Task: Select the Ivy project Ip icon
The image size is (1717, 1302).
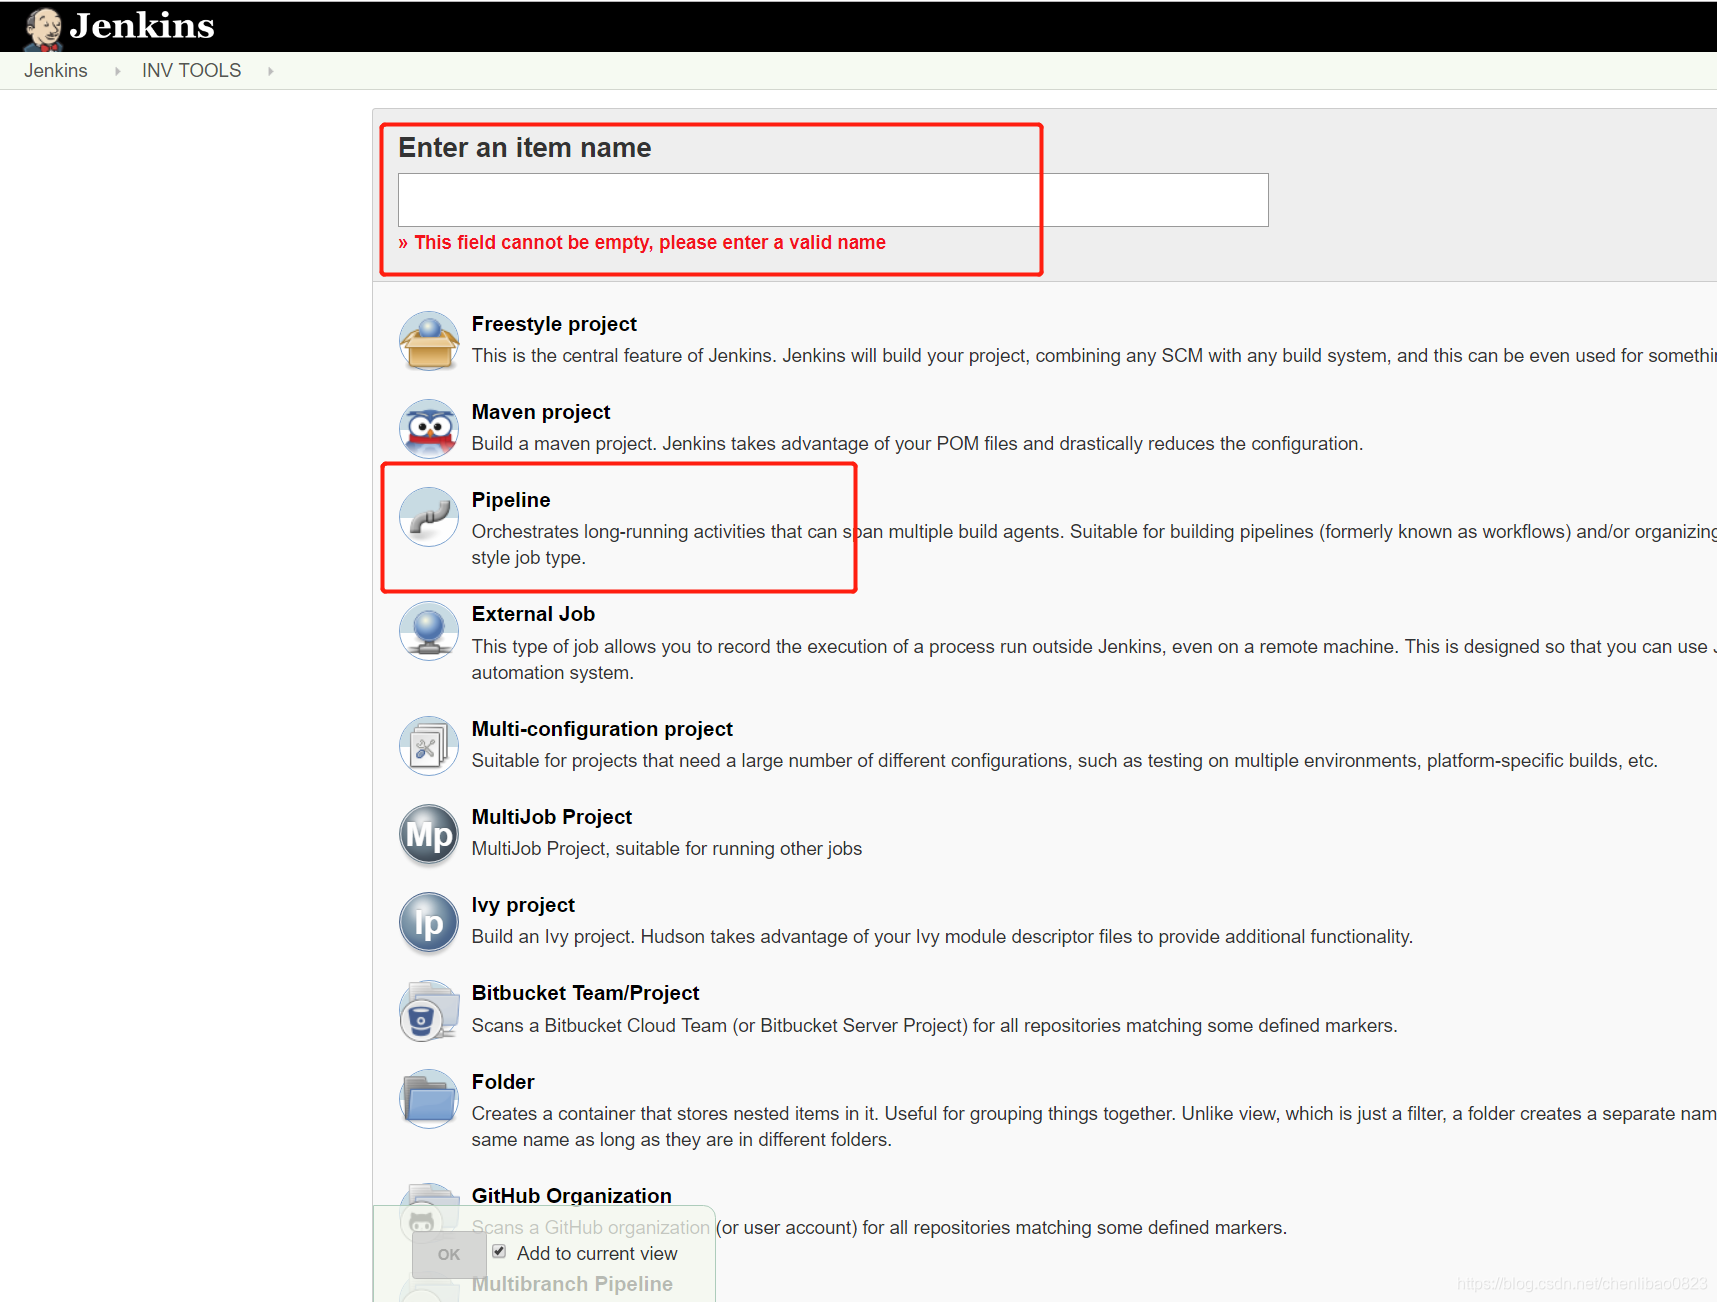Action: click(429, 922)
